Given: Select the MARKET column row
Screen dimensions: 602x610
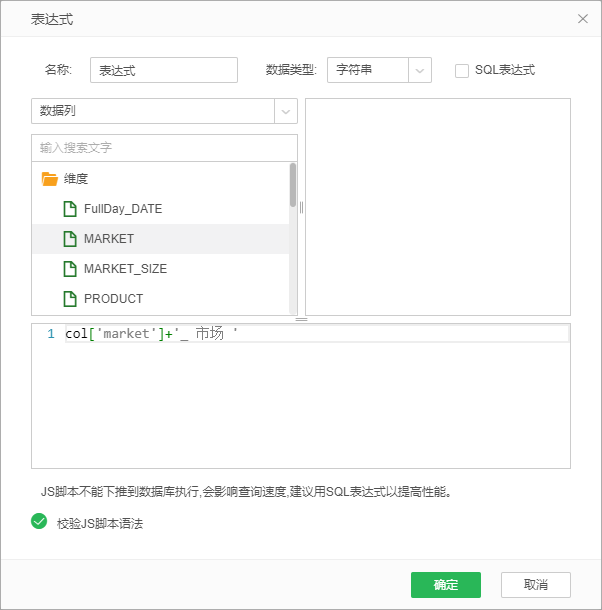Looking at the screenshot, I should click(x=160, y=239).
